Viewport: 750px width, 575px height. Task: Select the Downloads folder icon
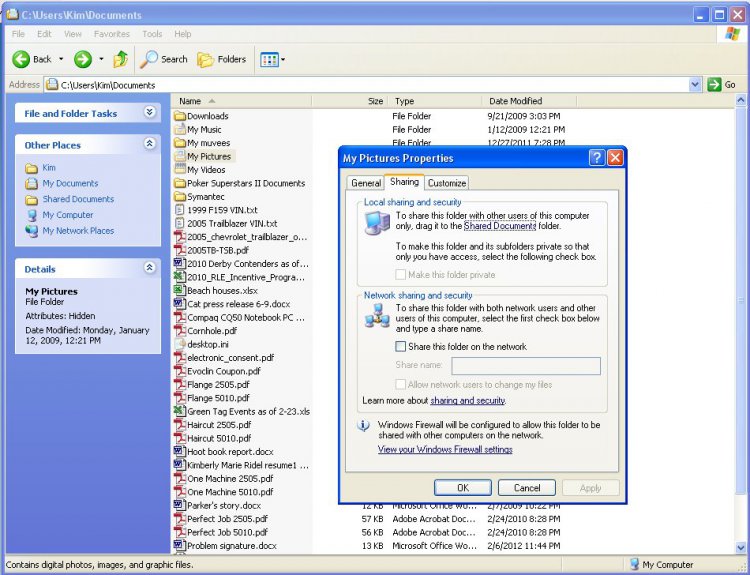tap(180, 116)
